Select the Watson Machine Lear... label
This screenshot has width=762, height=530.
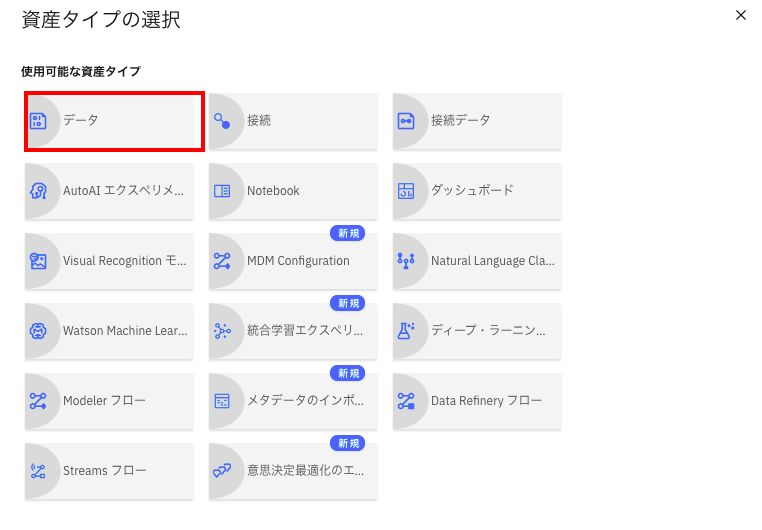point(125,330)
